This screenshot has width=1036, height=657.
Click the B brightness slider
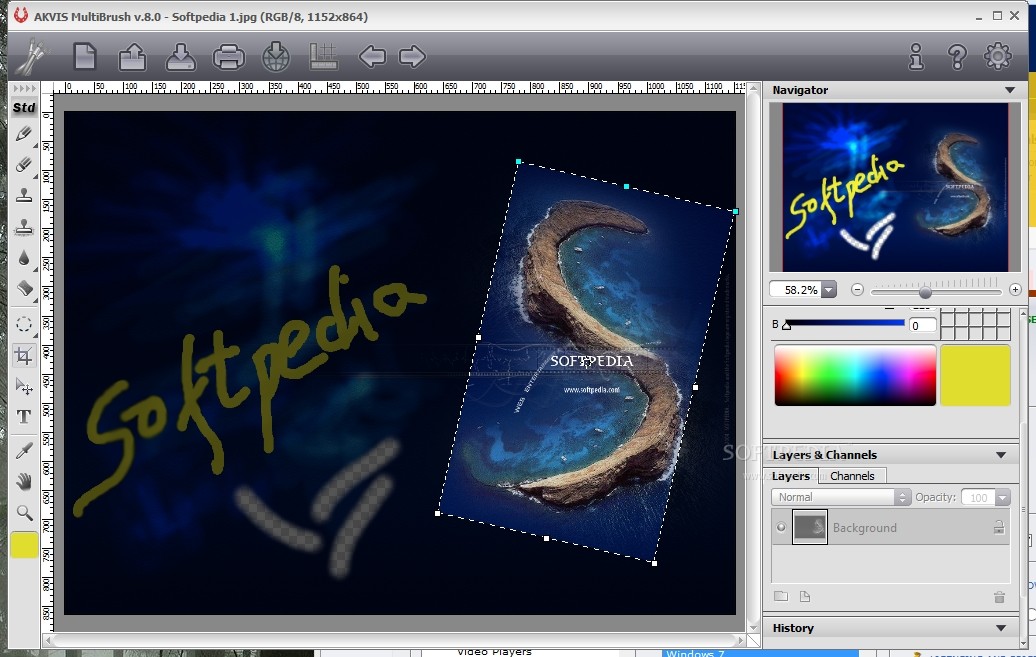[844, 323]
